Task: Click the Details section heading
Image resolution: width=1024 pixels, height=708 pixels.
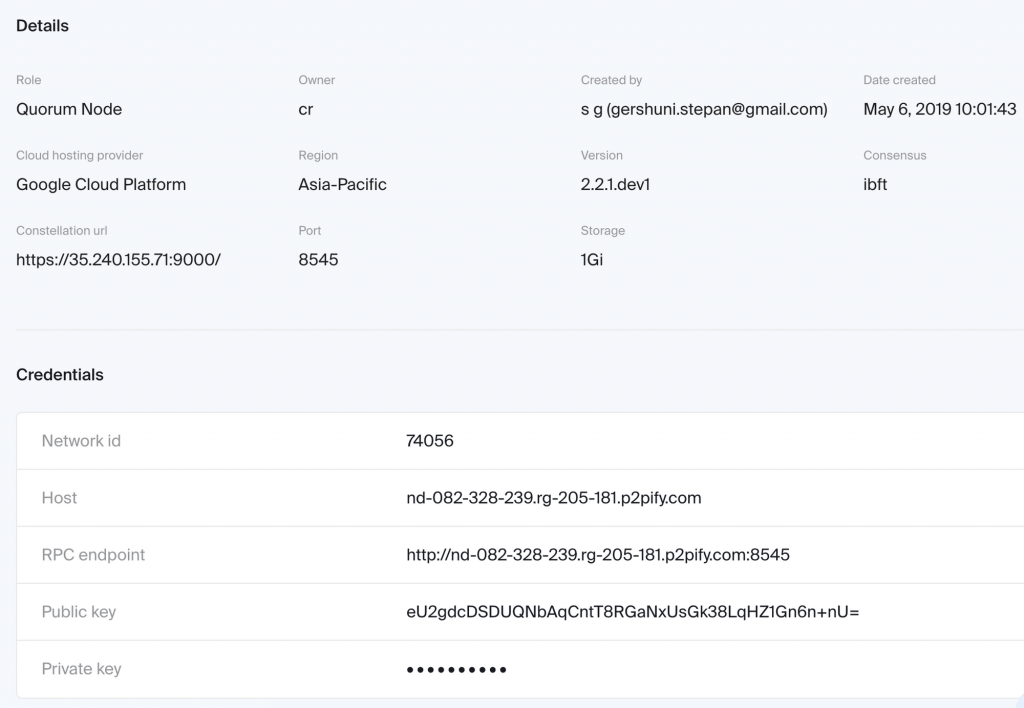Action: (42, 26)
